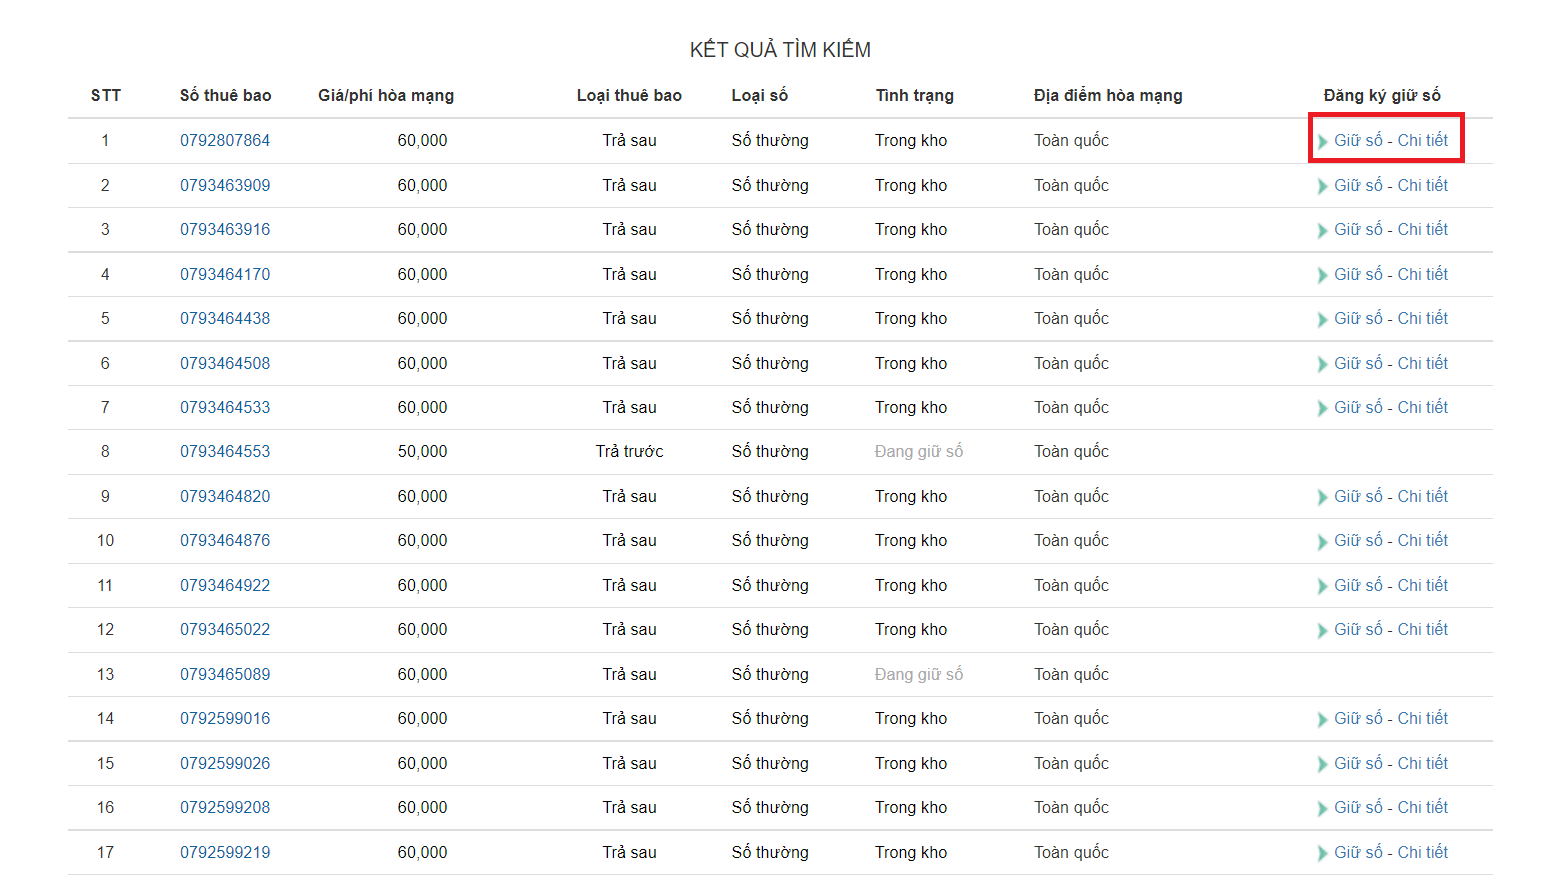Open phone number 0792807864

pos(225,141)
